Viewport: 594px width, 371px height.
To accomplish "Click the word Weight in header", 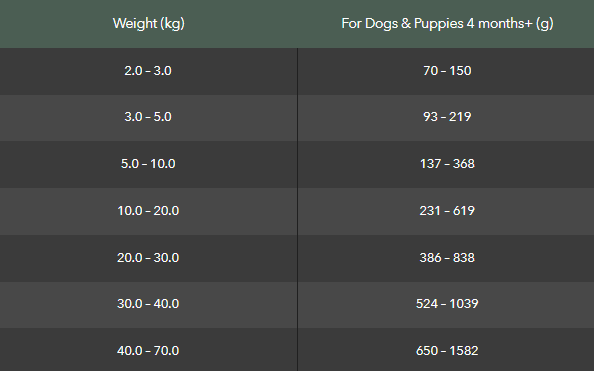I will (134, 23).
